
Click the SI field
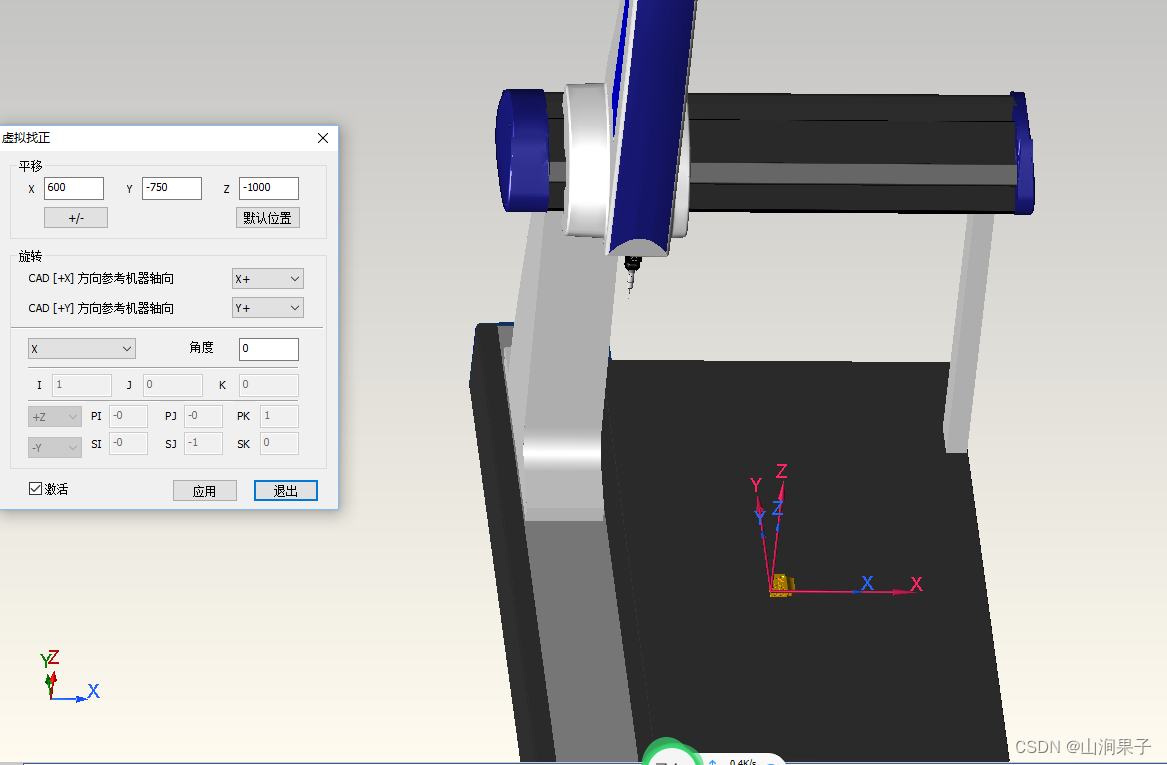click(128, 444)
